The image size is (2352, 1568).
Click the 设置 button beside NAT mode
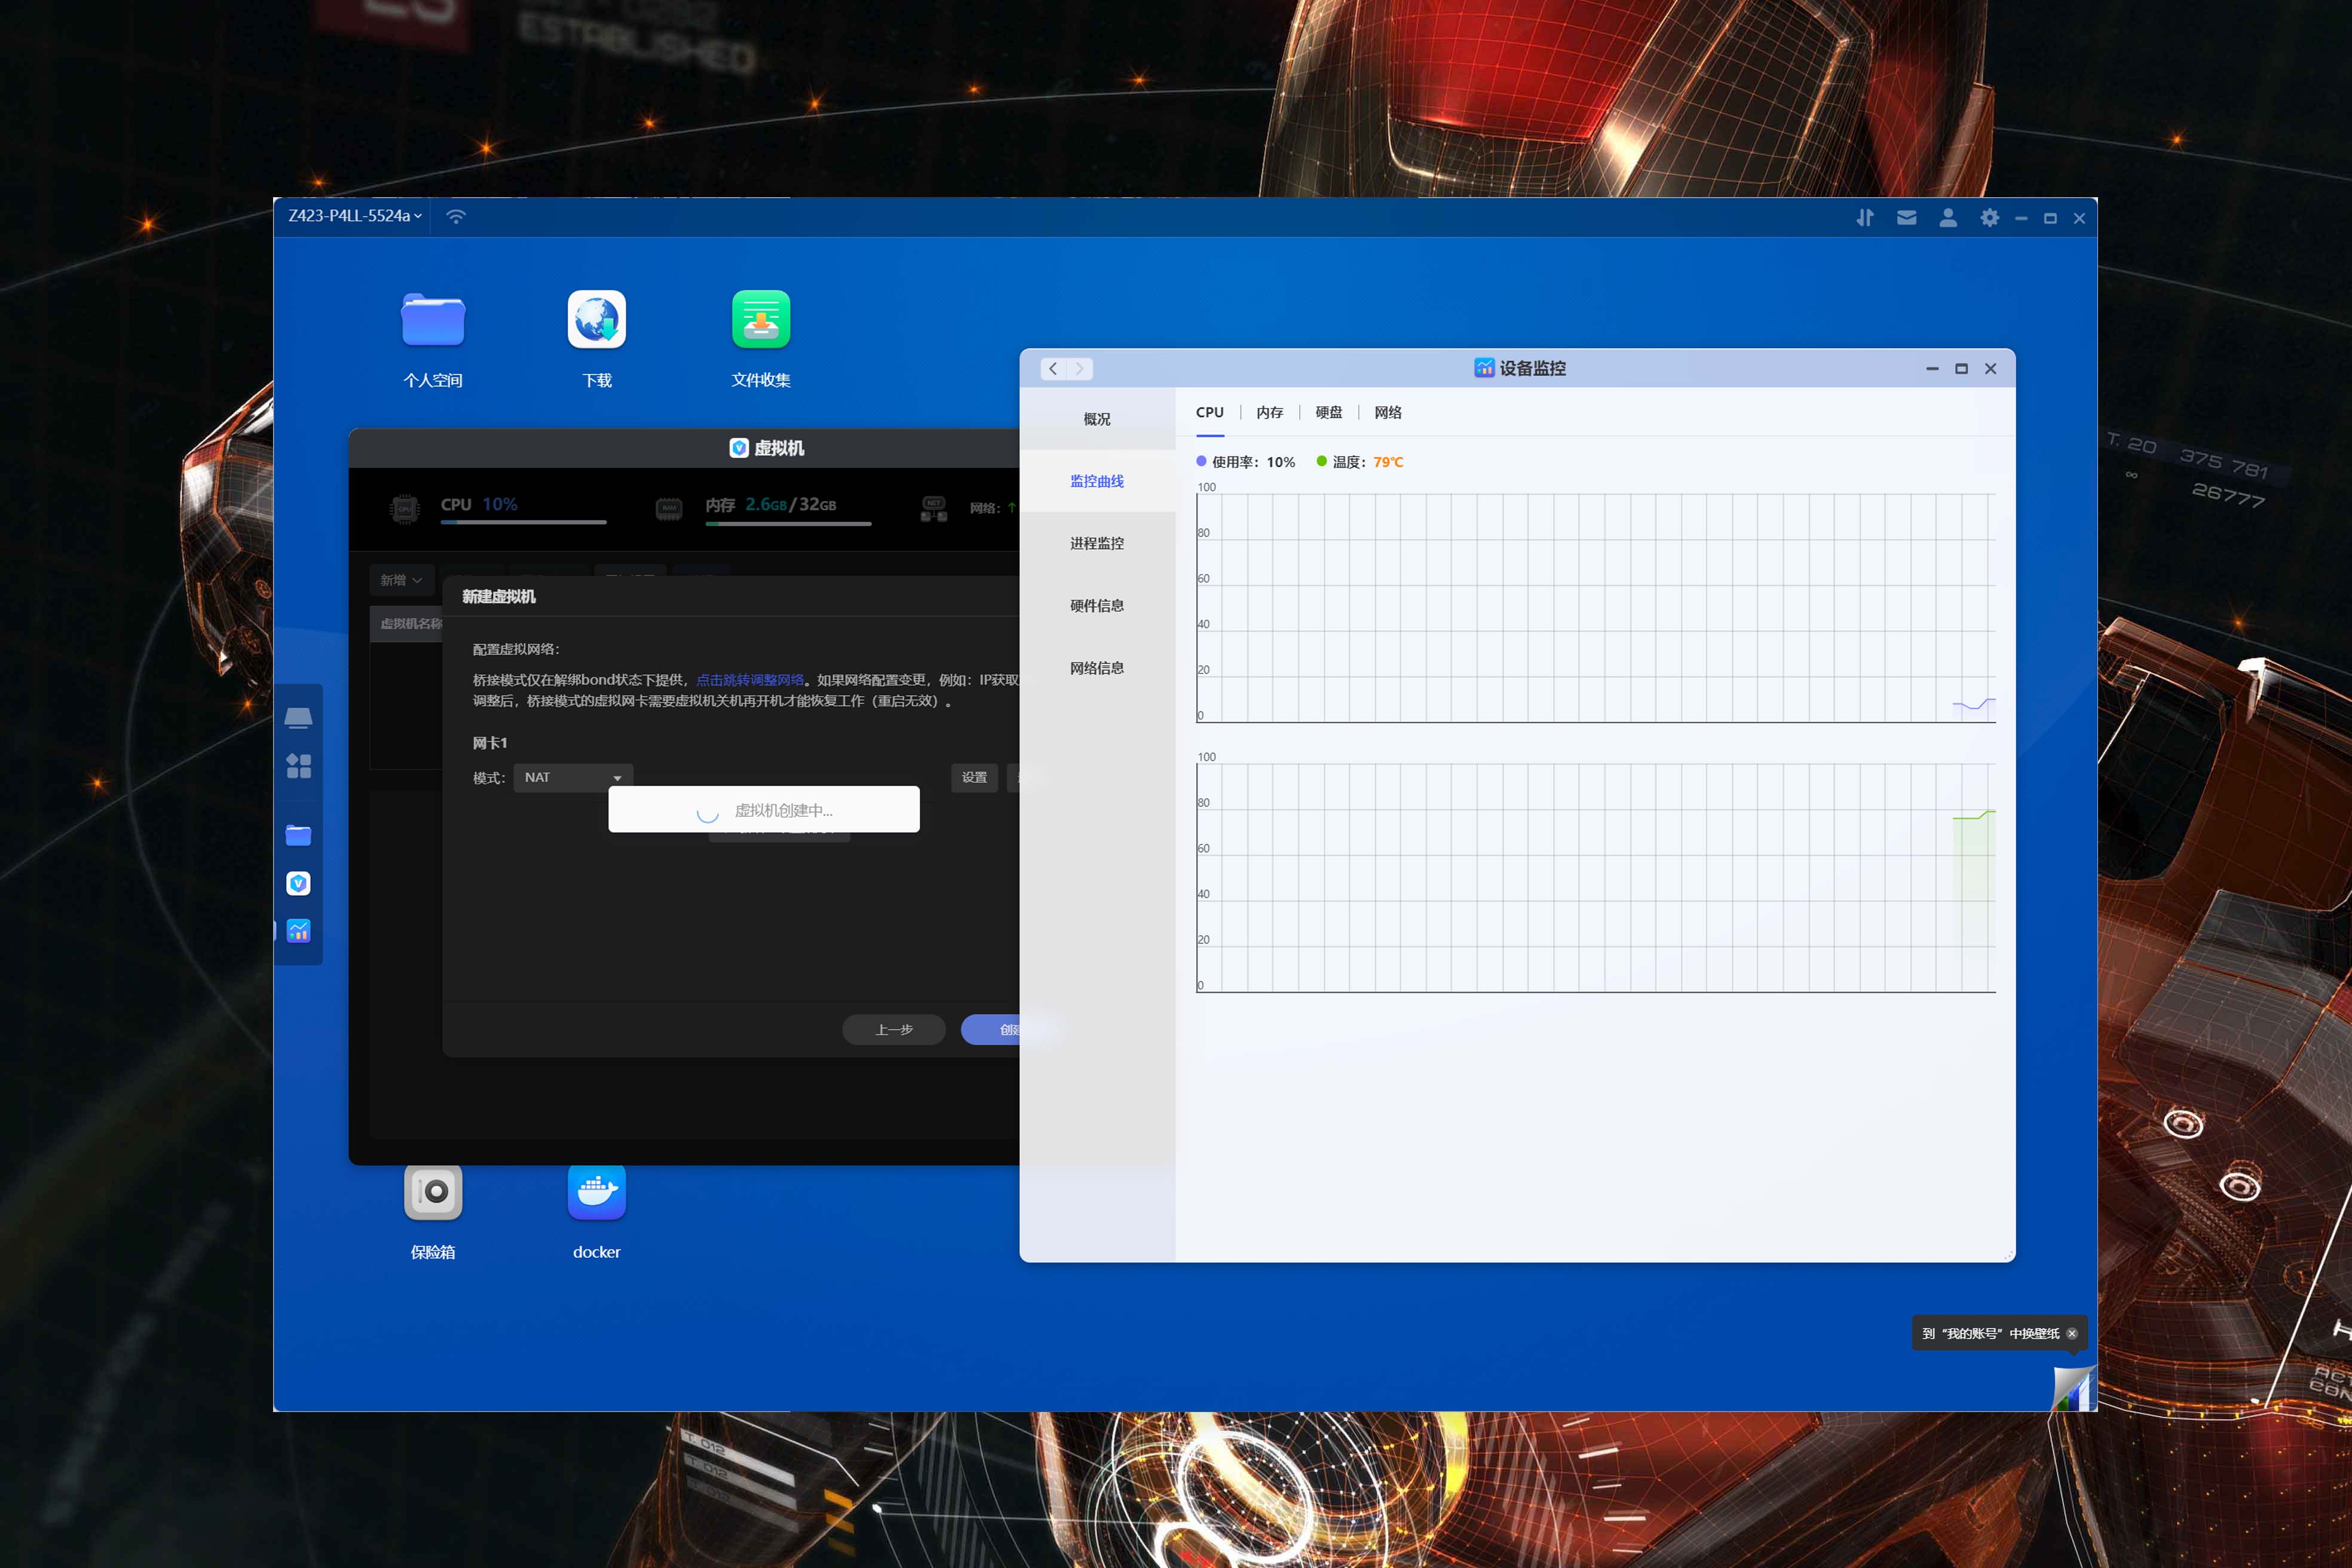coord(974,777)
